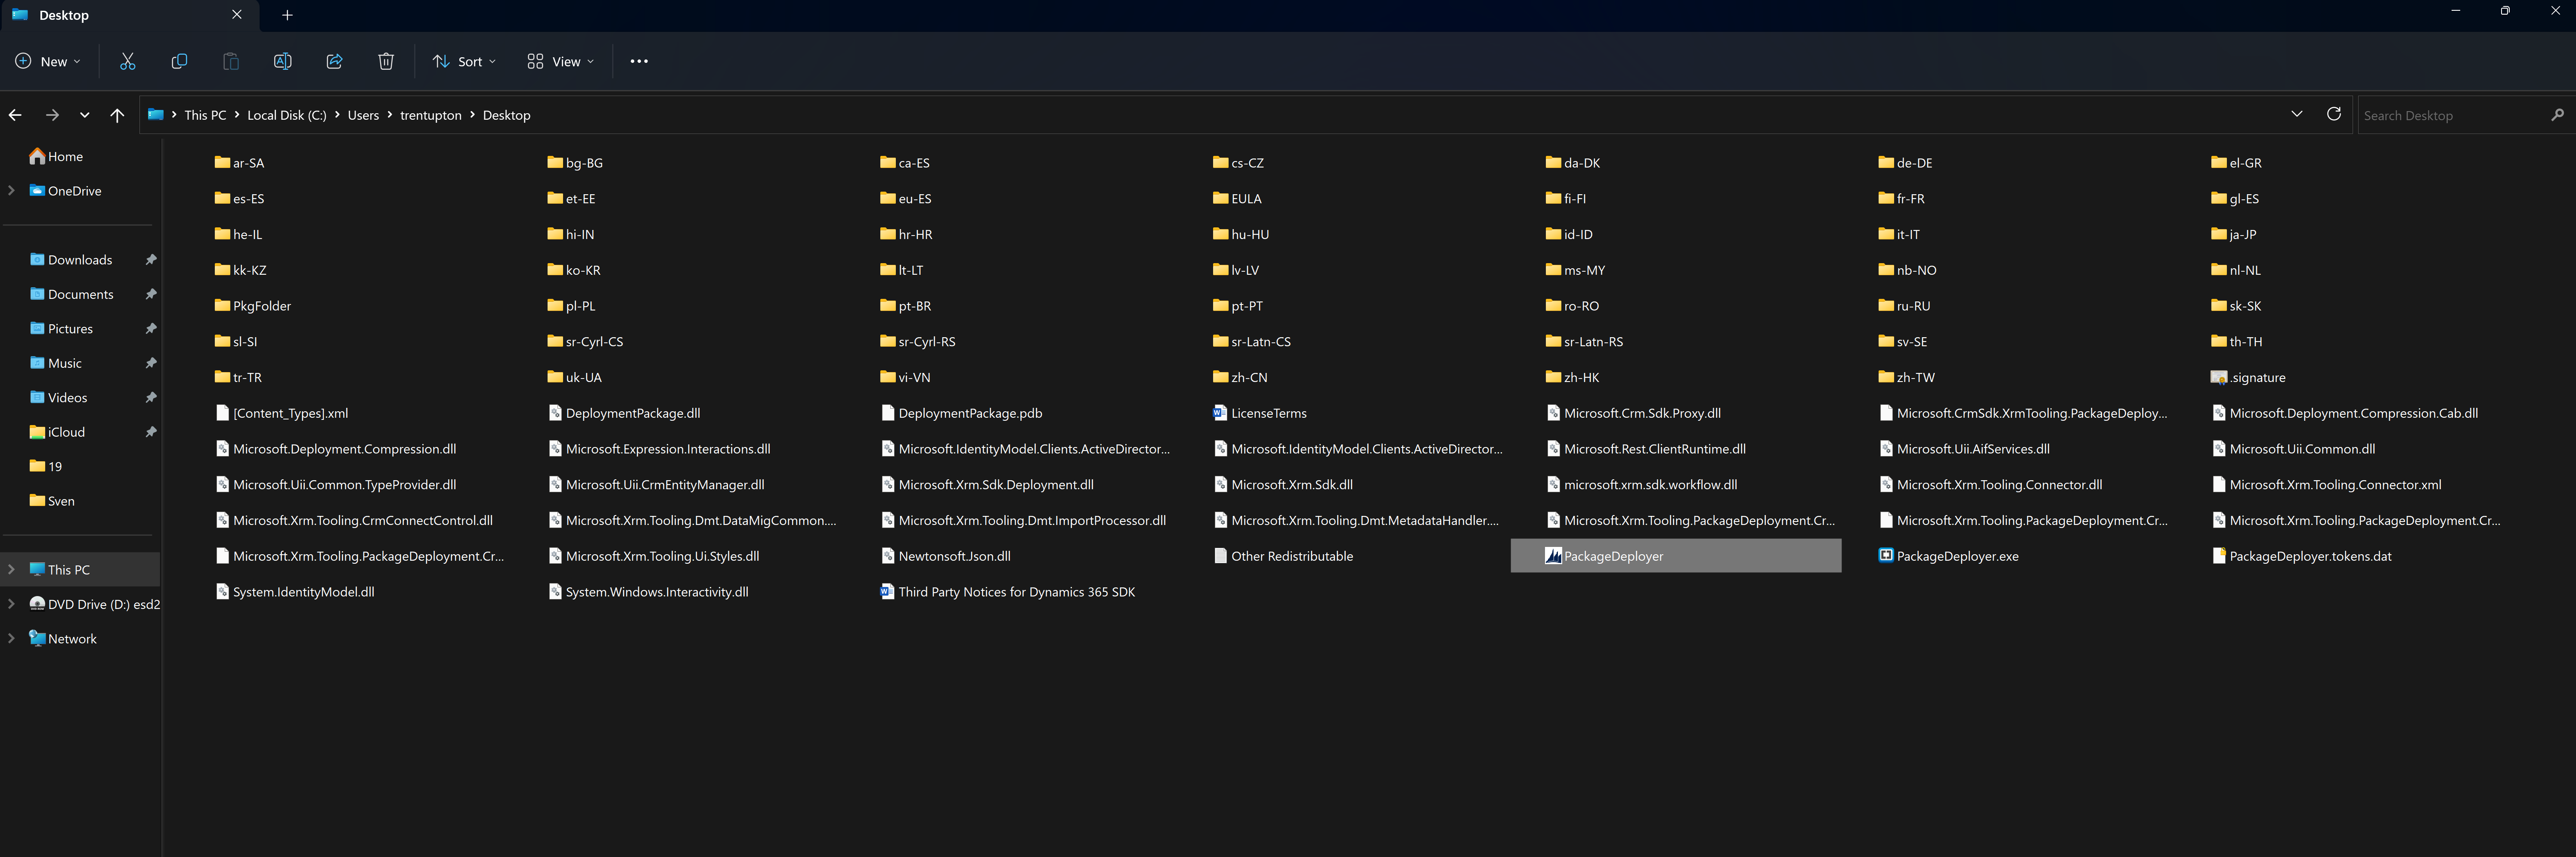Select the .signature file

coord(2248,377)
